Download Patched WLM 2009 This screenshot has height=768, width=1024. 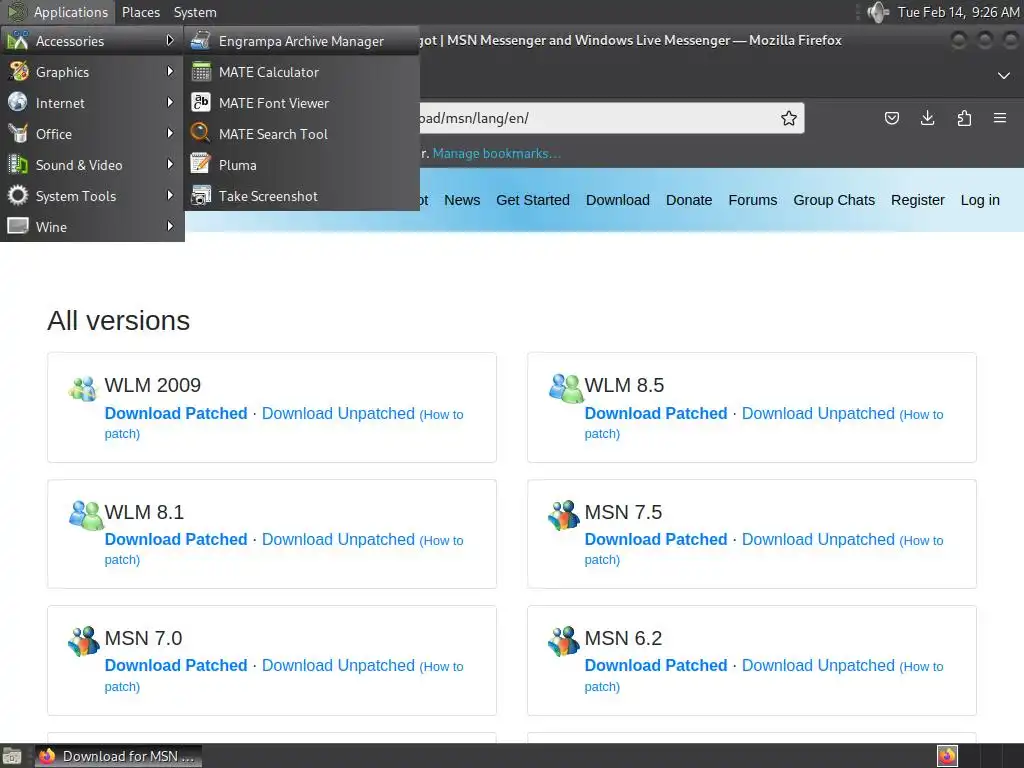[x=176, y=413]
